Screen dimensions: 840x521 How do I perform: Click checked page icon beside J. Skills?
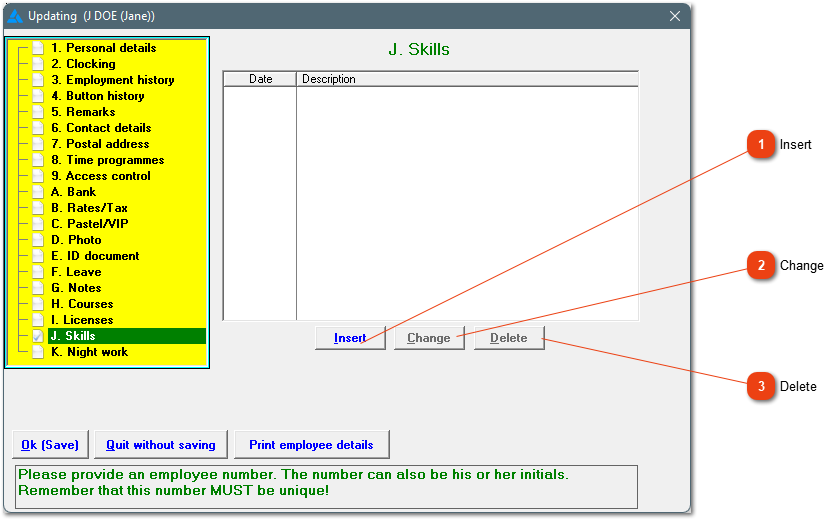(x=38, y=336)
